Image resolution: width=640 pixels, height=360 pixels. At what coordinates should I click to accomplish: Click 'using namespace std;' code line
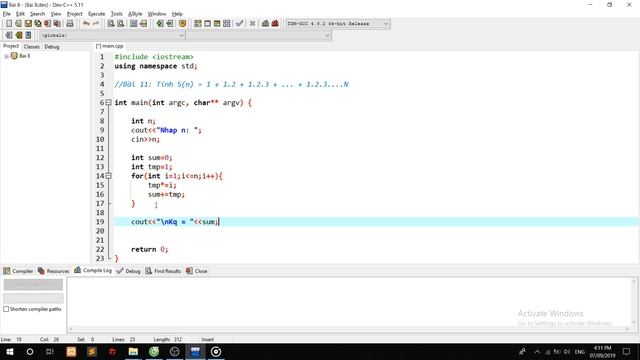(x=156, y=66)
